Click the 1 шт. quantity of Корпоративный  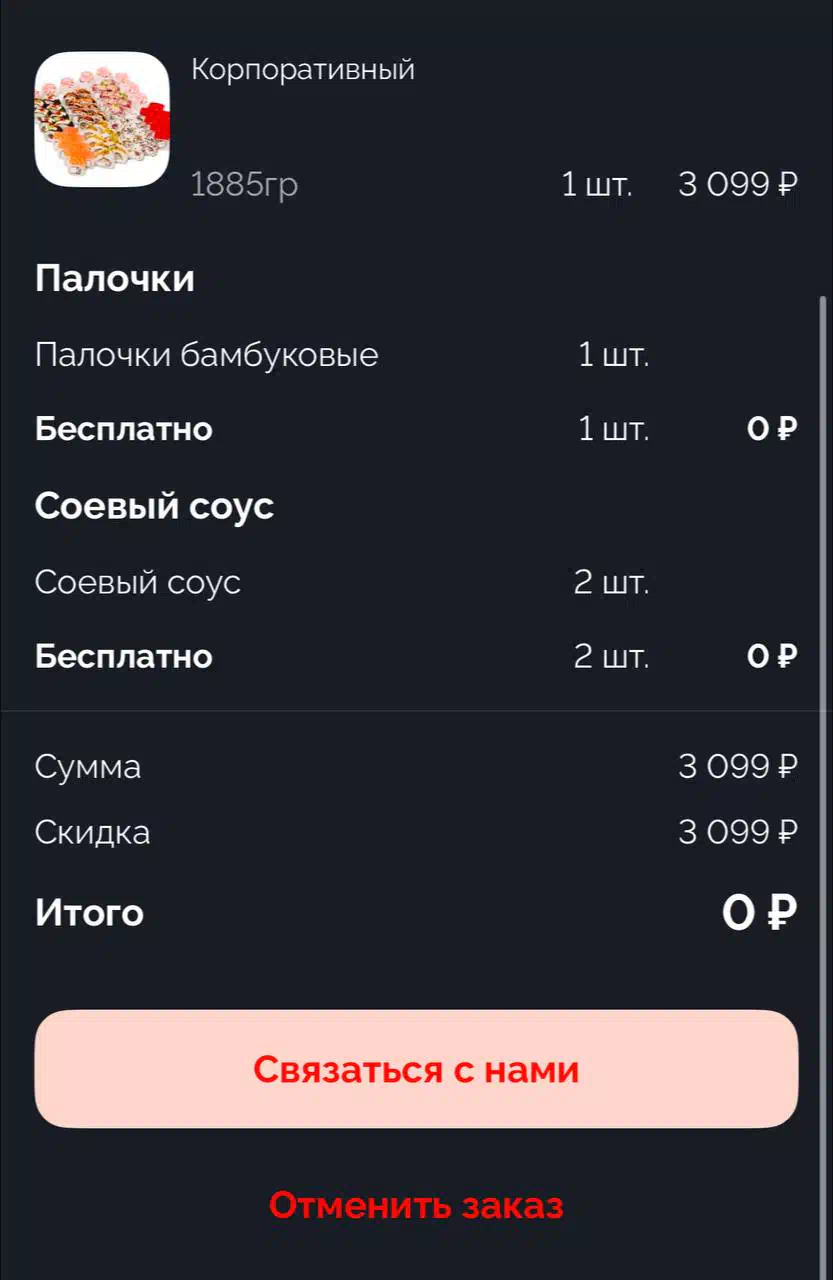tap(597, 185)
